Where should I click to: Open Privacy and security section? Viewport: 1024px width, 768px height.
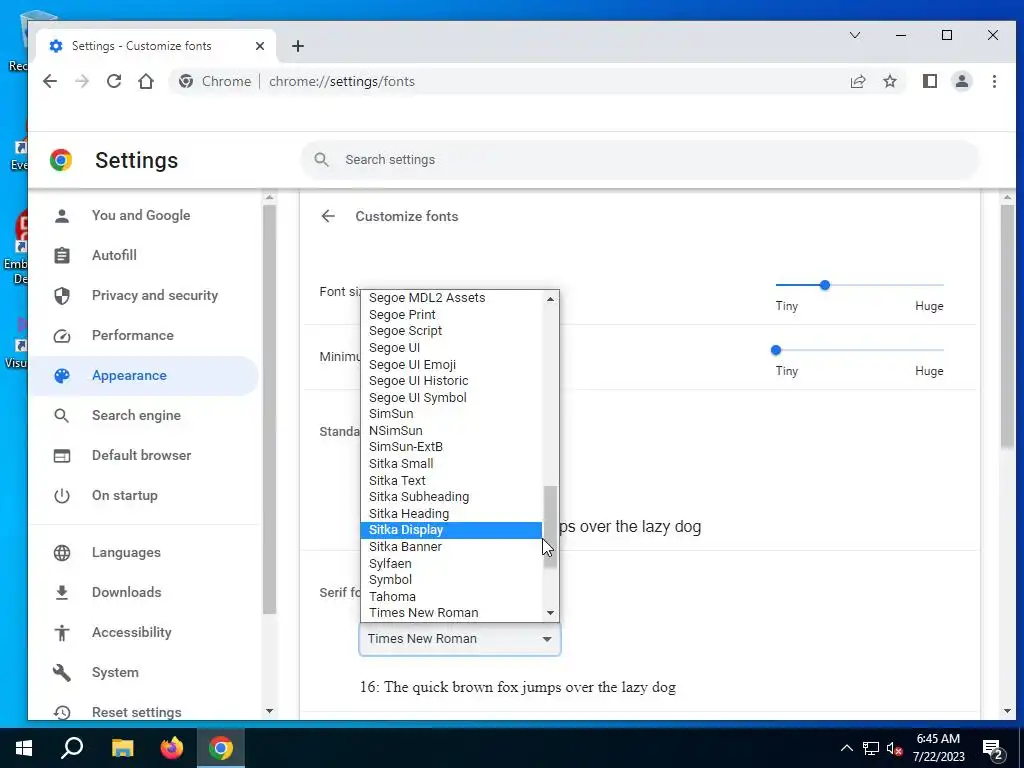[155, 295]
